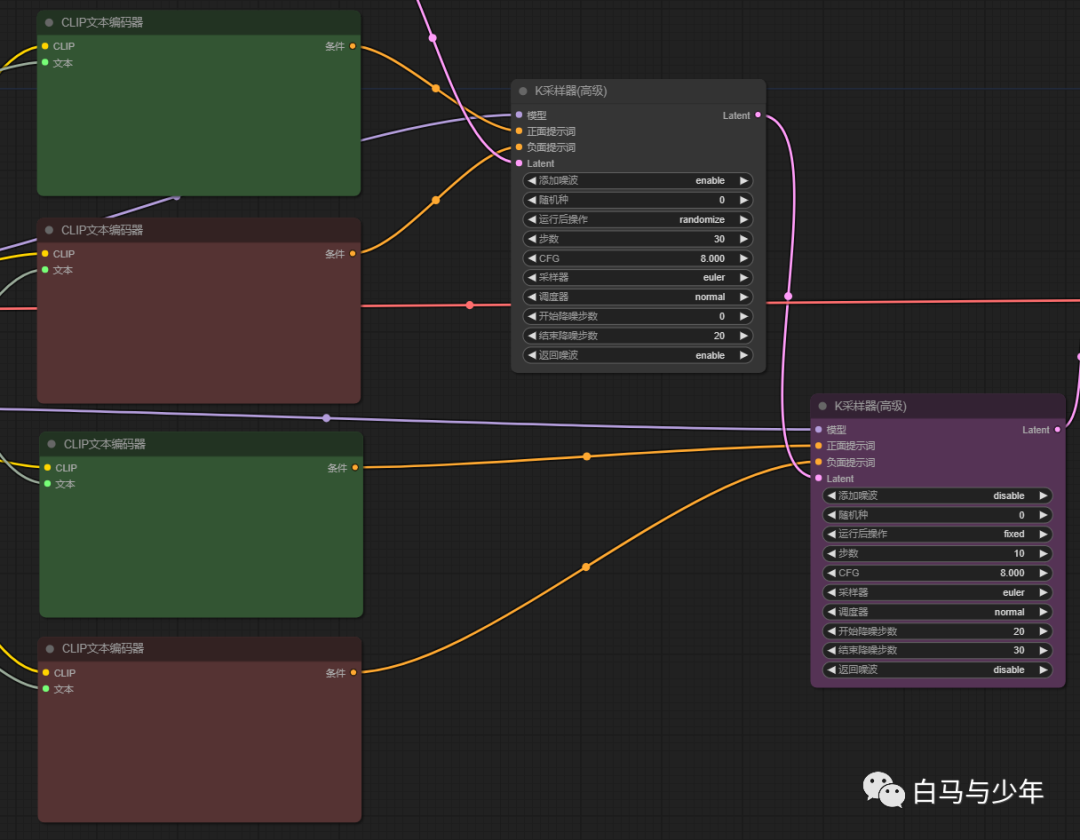
Task: Toggle 添加噪波 currently set to enable
Action: (637, 181)
